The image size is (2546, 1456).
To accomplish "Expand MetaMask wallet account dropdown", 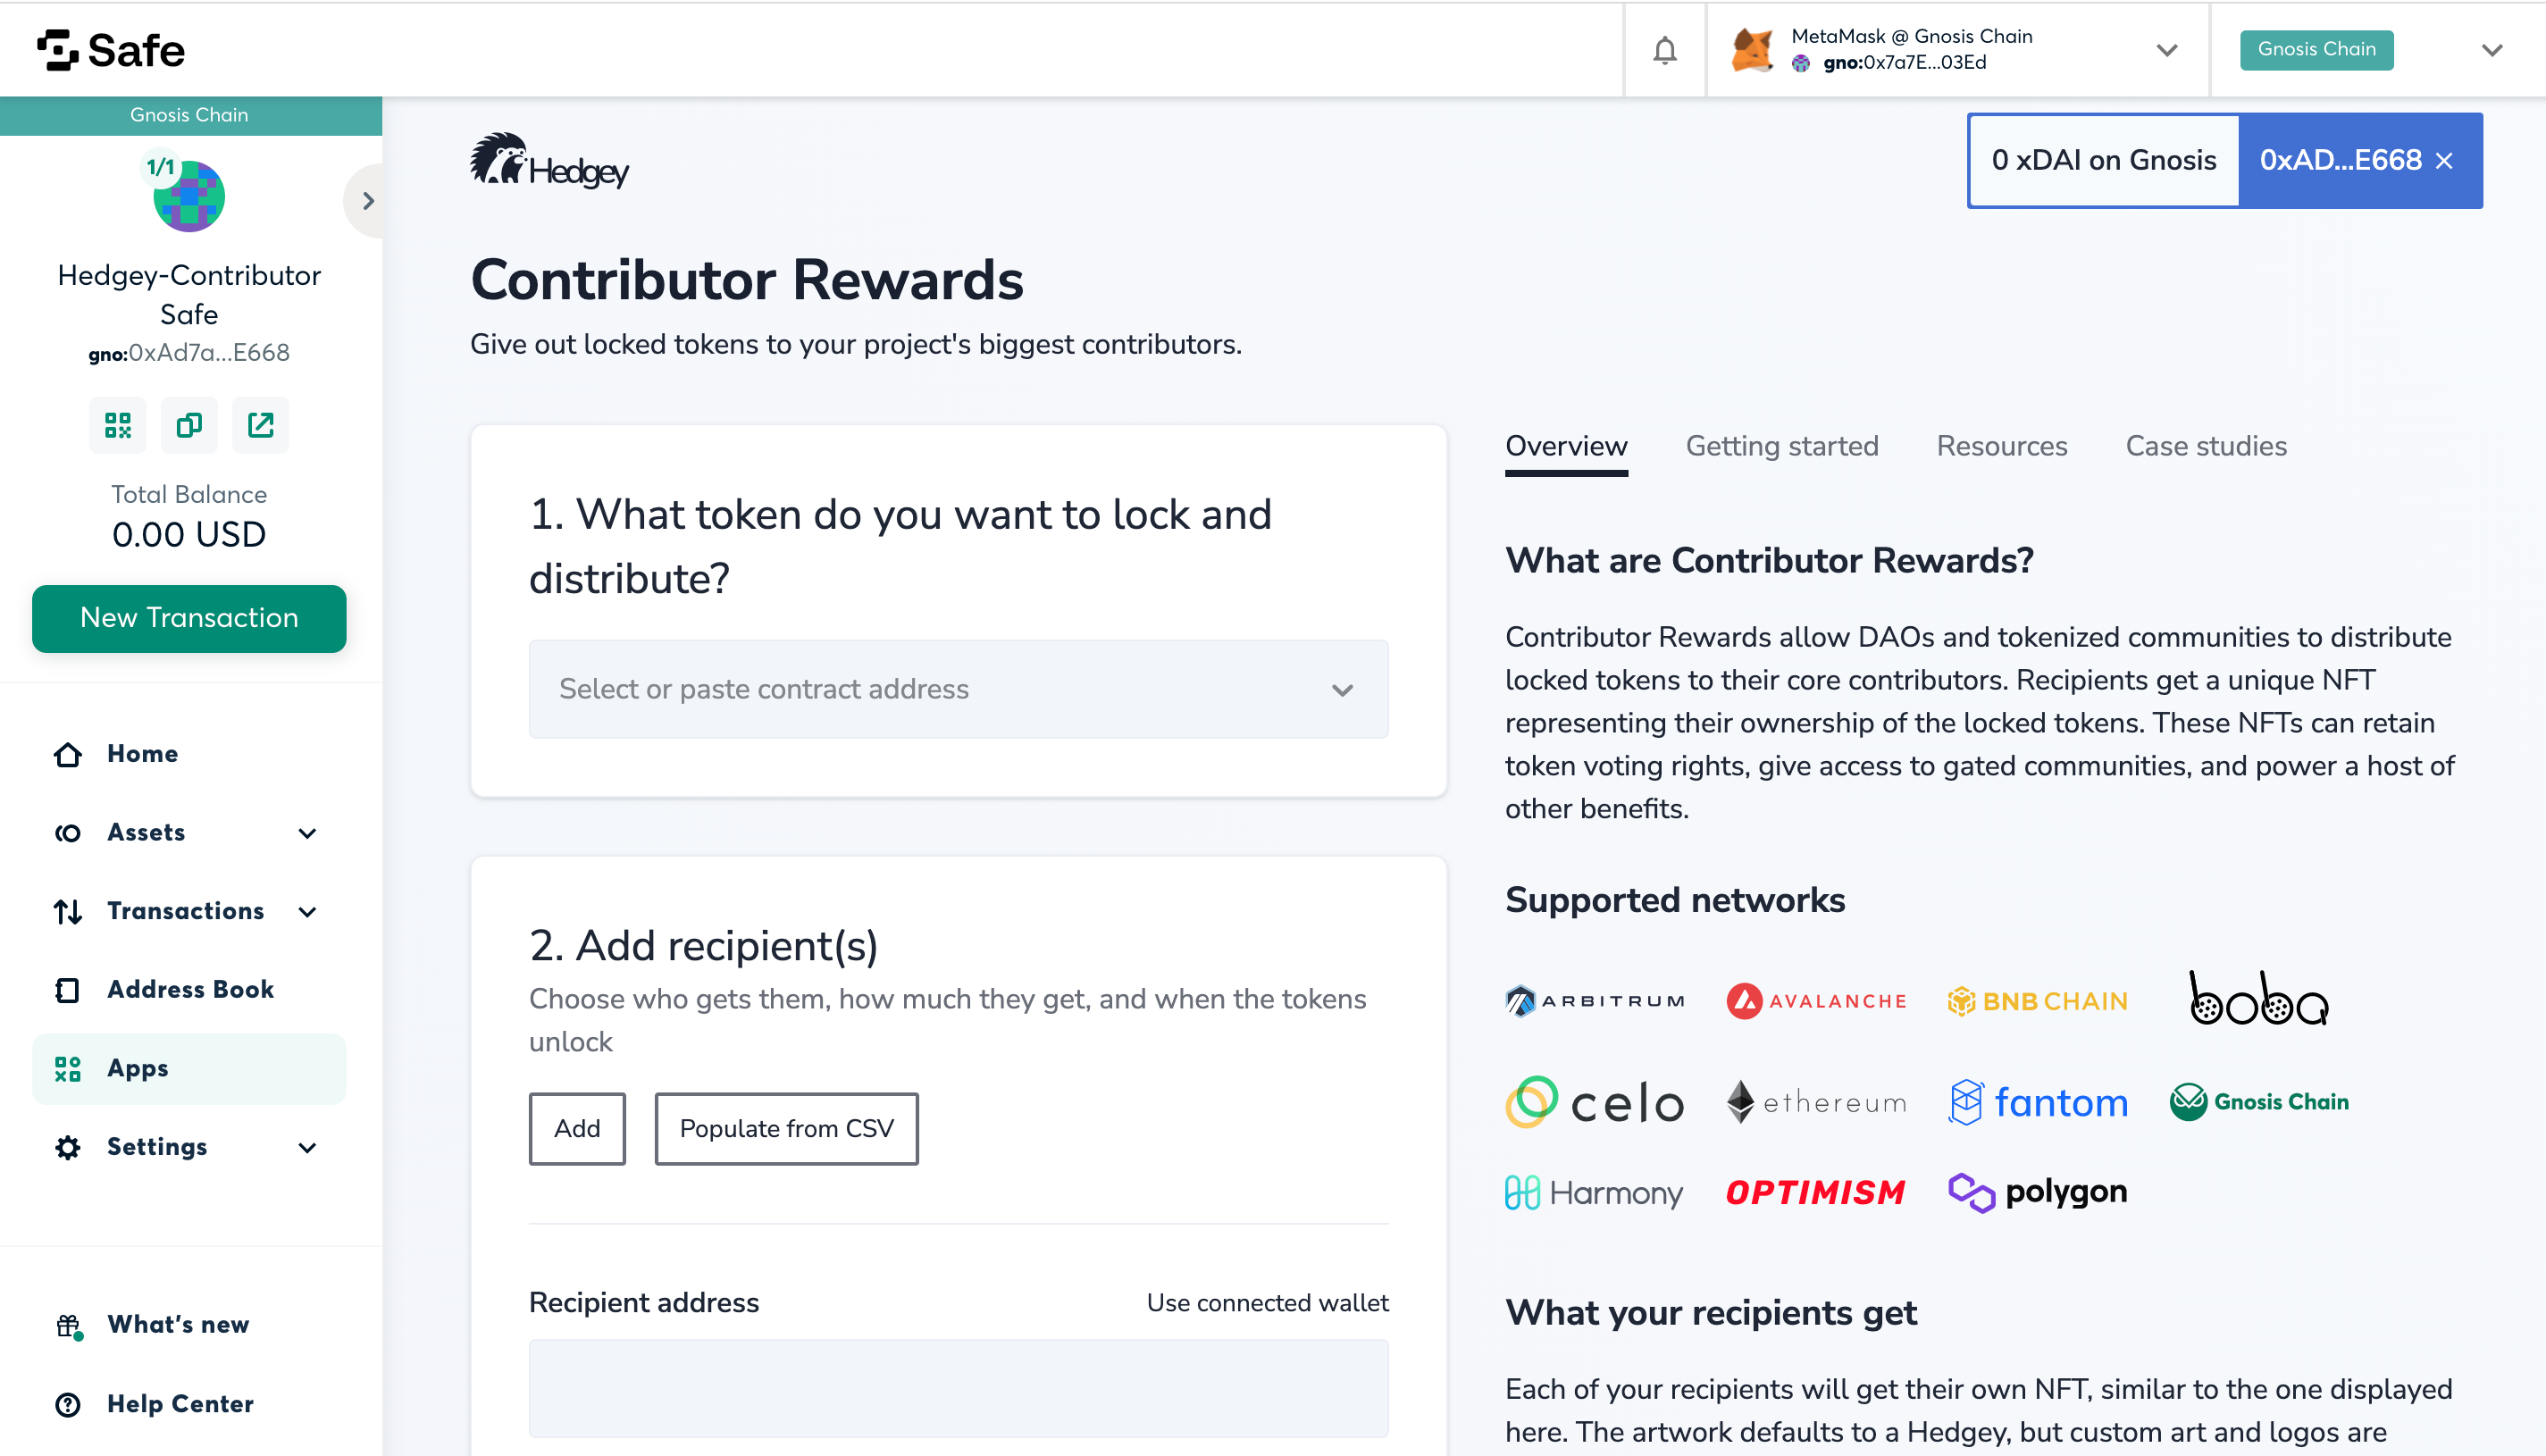I will [x=2166, y=50].
